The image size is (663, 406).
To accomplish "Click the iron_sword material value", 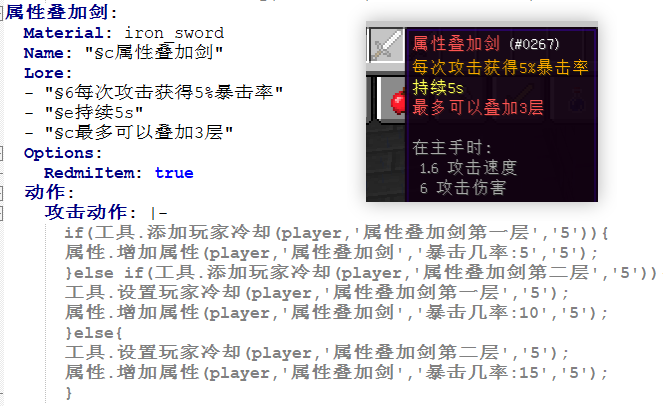I will pos(174,33).
